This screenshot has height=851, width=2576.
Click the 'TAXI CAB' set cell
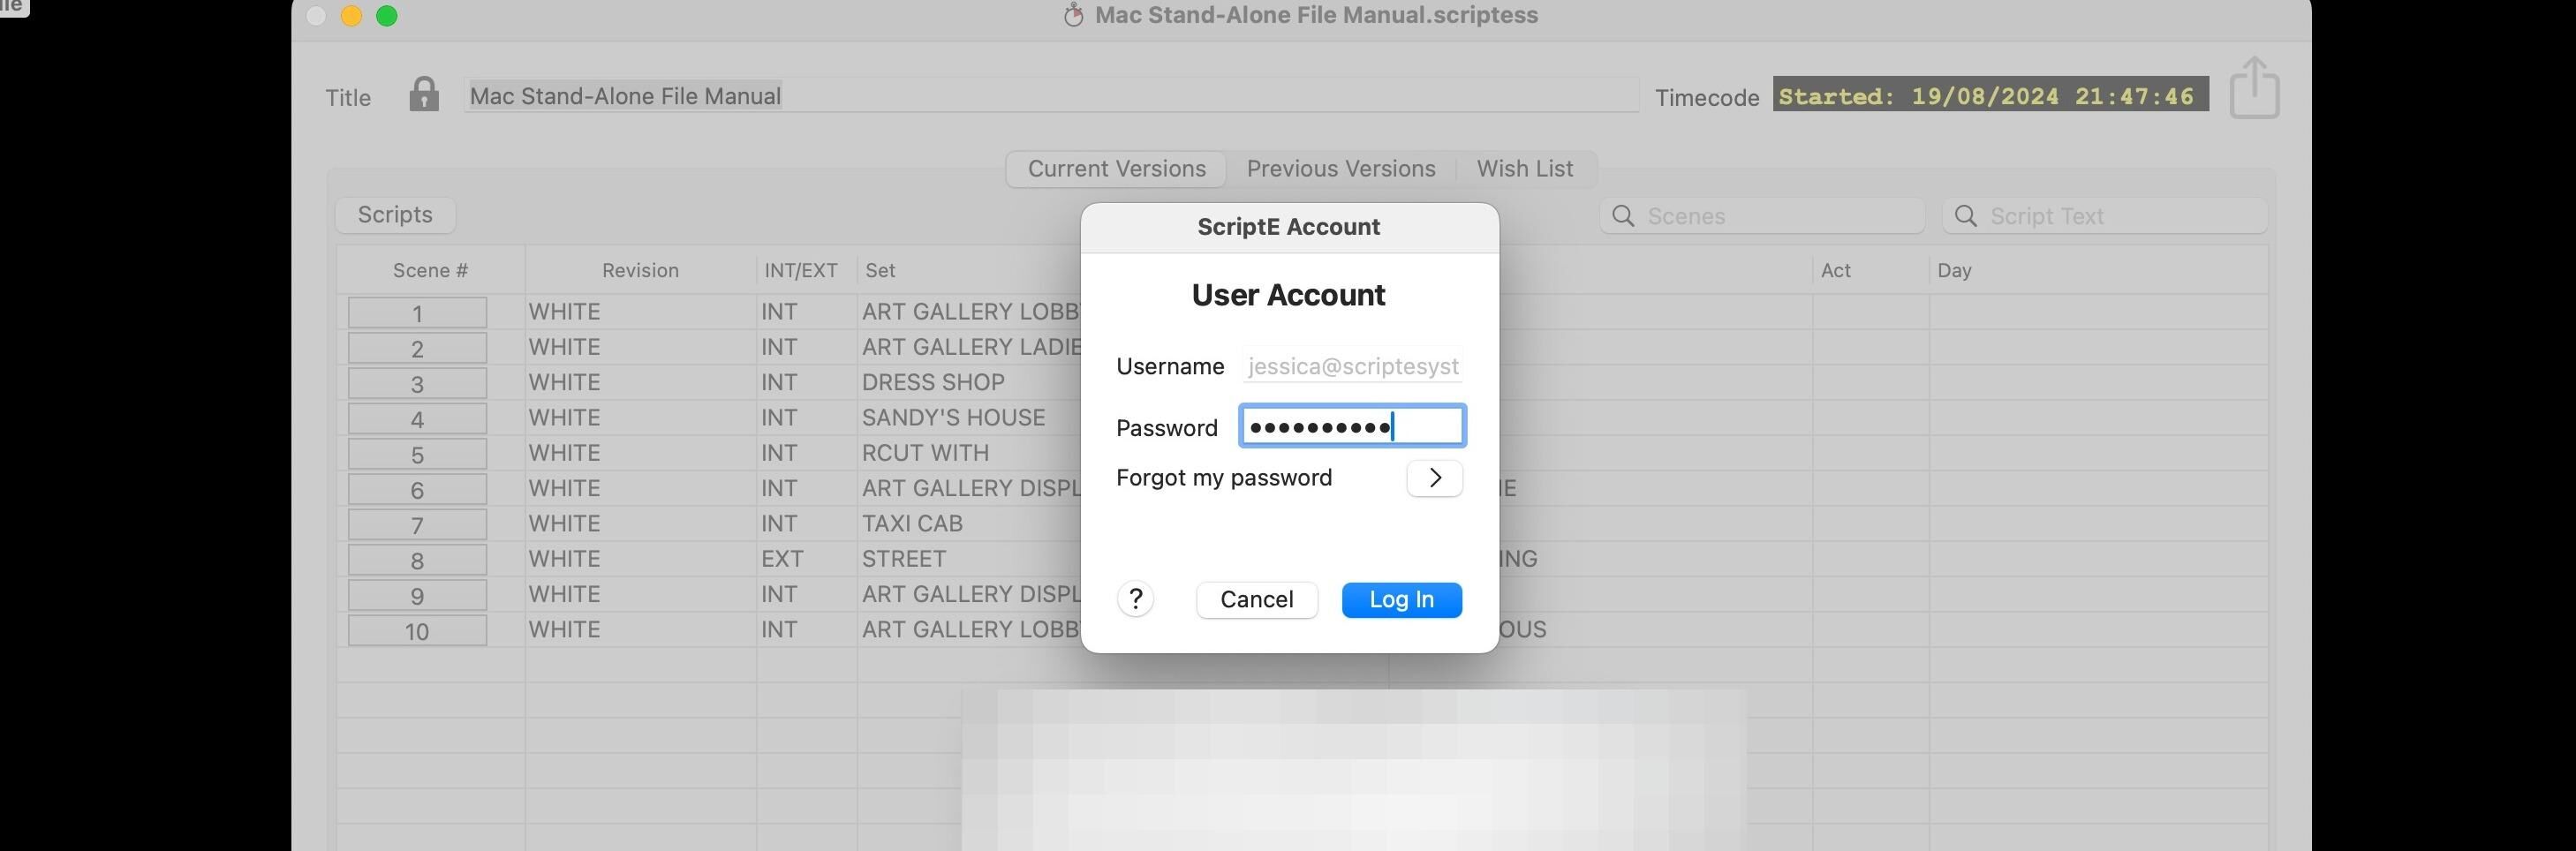912,523
